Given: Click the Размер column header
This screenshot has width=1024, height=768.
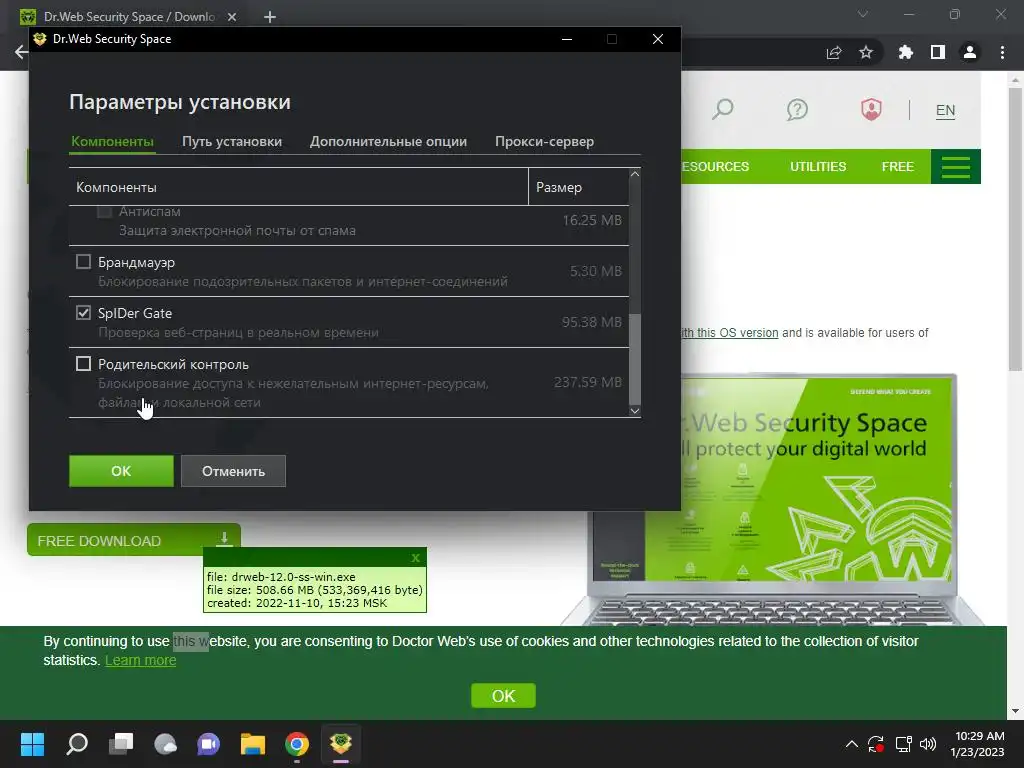Looking at the screenshot, I should [x=579, y=187].
